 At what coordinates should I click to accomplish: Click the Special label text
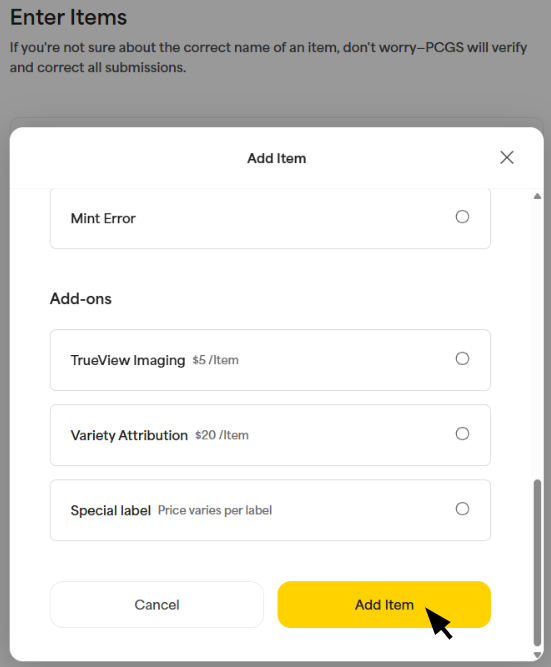pos(111,510)
